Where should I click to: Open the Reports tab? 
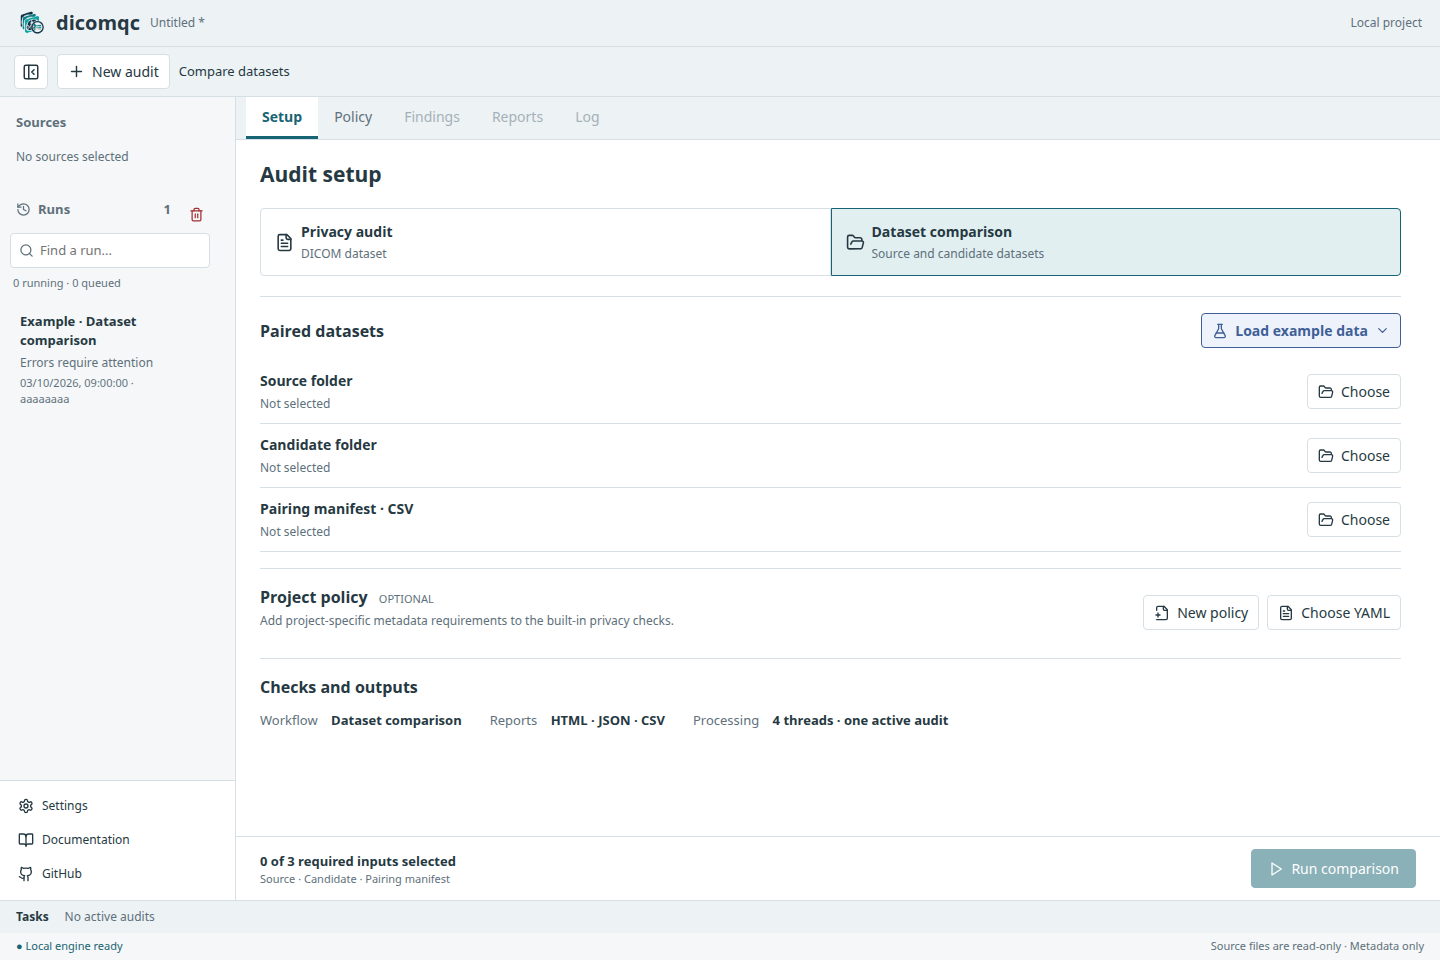pyautogui.click(x=517, y=117)
